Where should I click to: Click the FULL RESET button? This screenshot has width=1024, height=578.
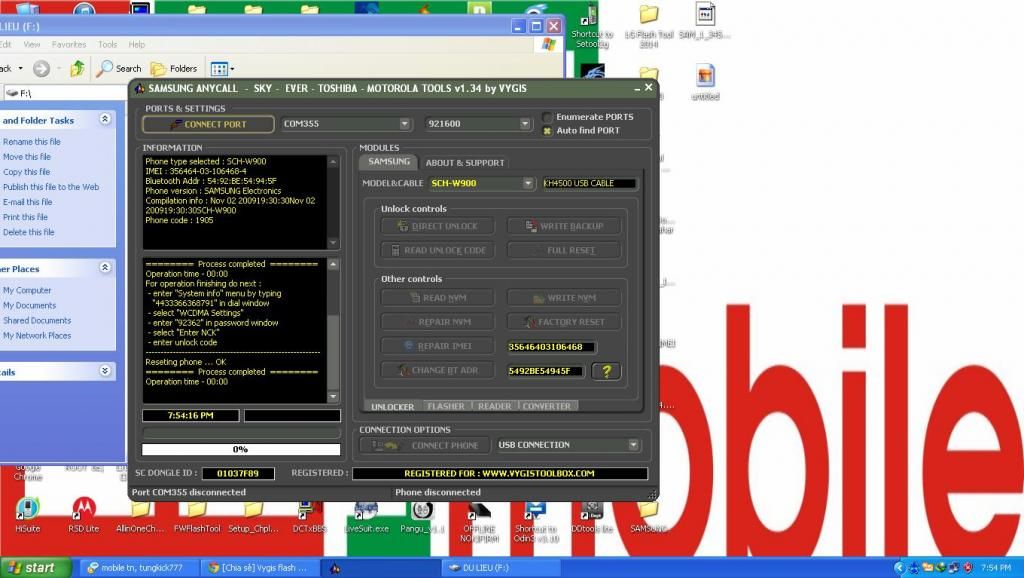point(564,250)
